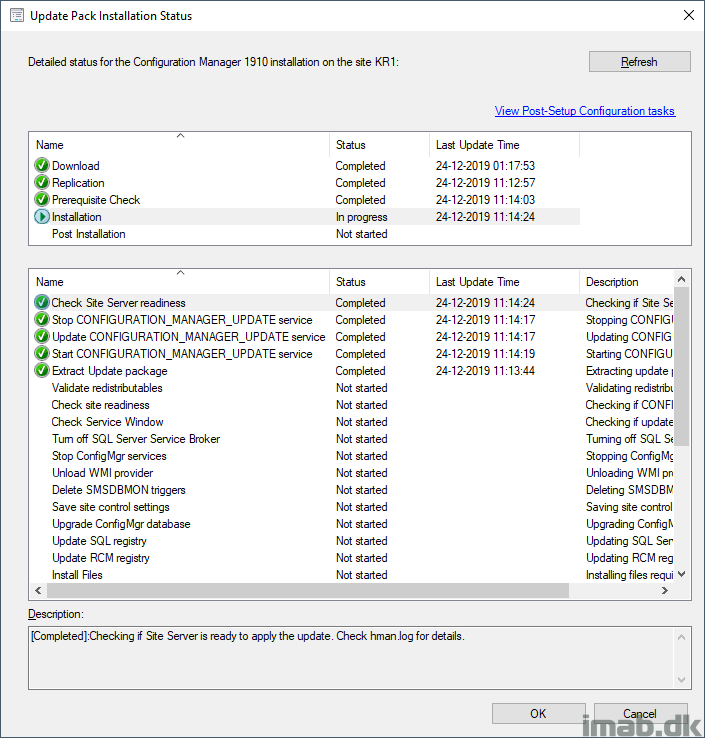Select the Update SQL registry row
705x738 pixels.
point(352,541)
